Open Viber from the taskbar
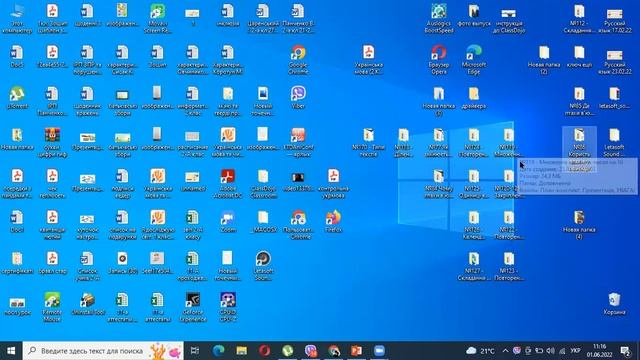640x360 pixels. click(x=311, y=351)
